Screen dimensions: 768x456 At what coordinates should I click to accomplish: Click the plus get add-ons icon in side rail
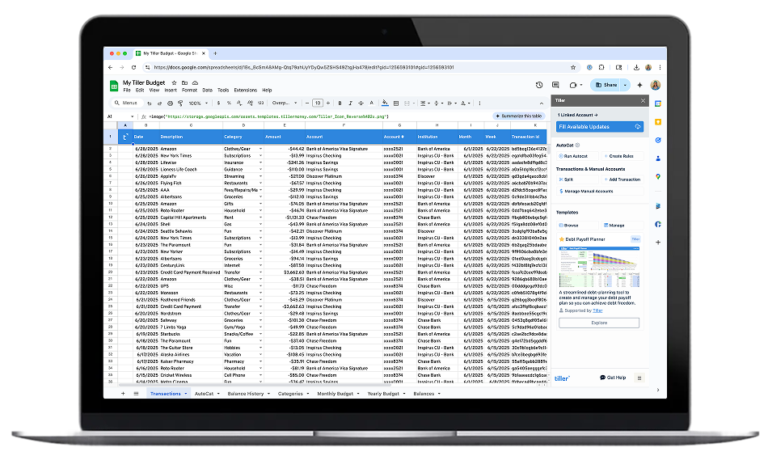pyautogui.click(x=658, y=242)
